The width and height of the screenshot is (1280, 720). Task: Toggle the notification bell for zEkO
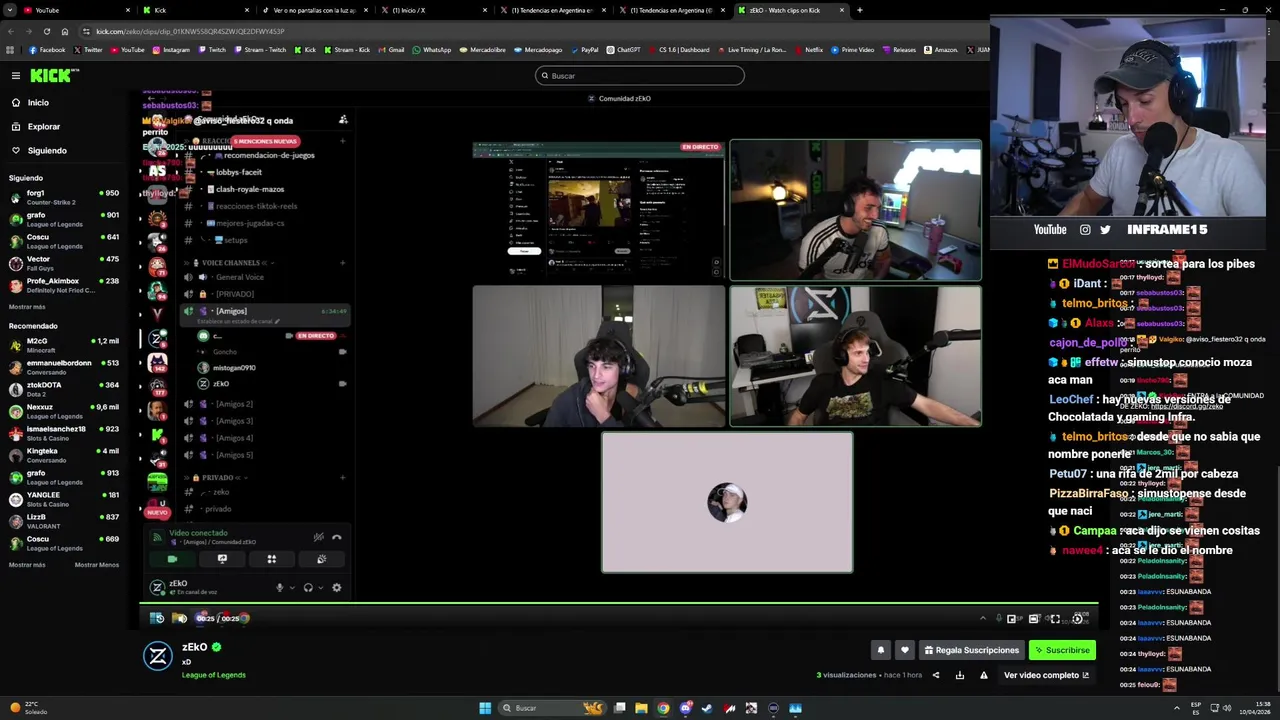[x=881, y=650]
